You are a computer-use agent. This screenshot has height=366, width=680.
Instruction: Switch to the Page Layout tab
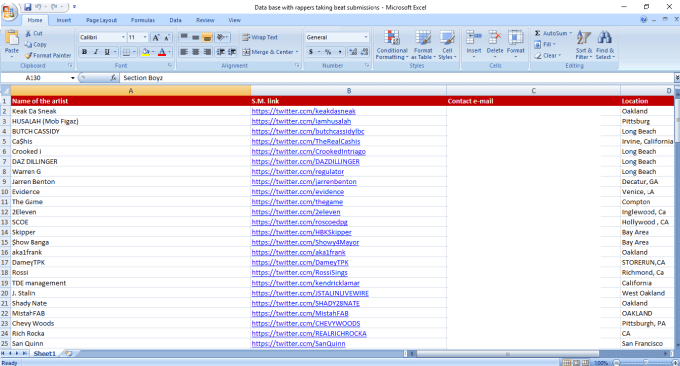(101, 20)
